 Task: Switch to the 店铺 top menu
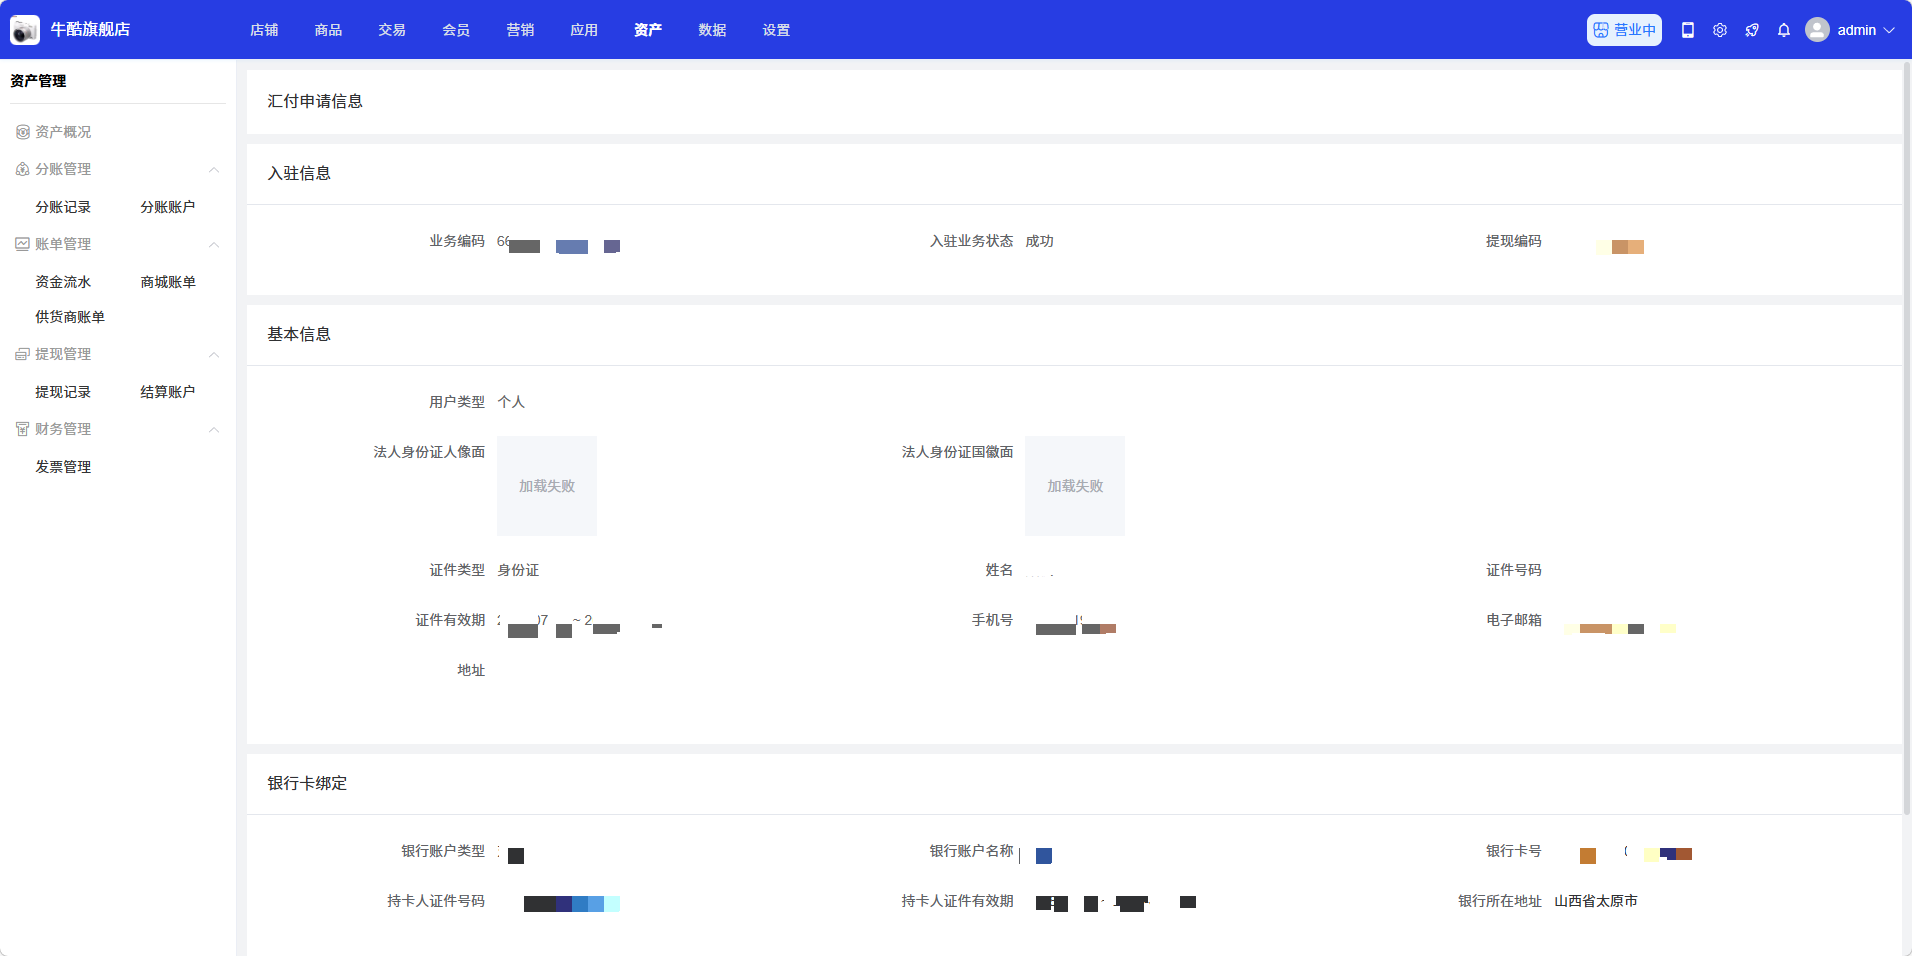tap(264, 30)
